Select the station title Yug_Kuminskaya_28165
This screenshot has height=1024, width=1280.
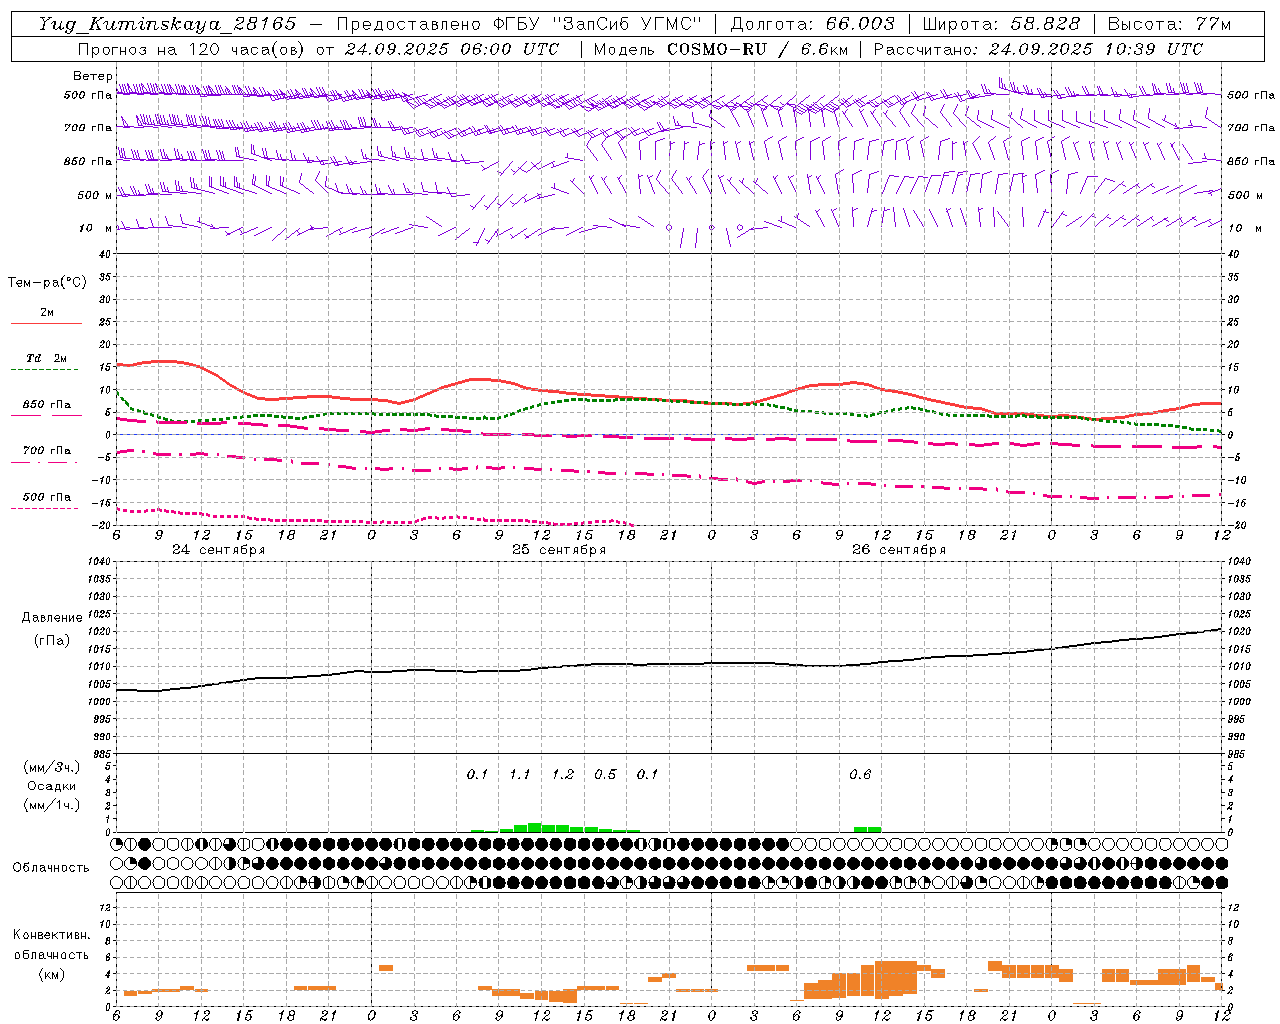167,24
